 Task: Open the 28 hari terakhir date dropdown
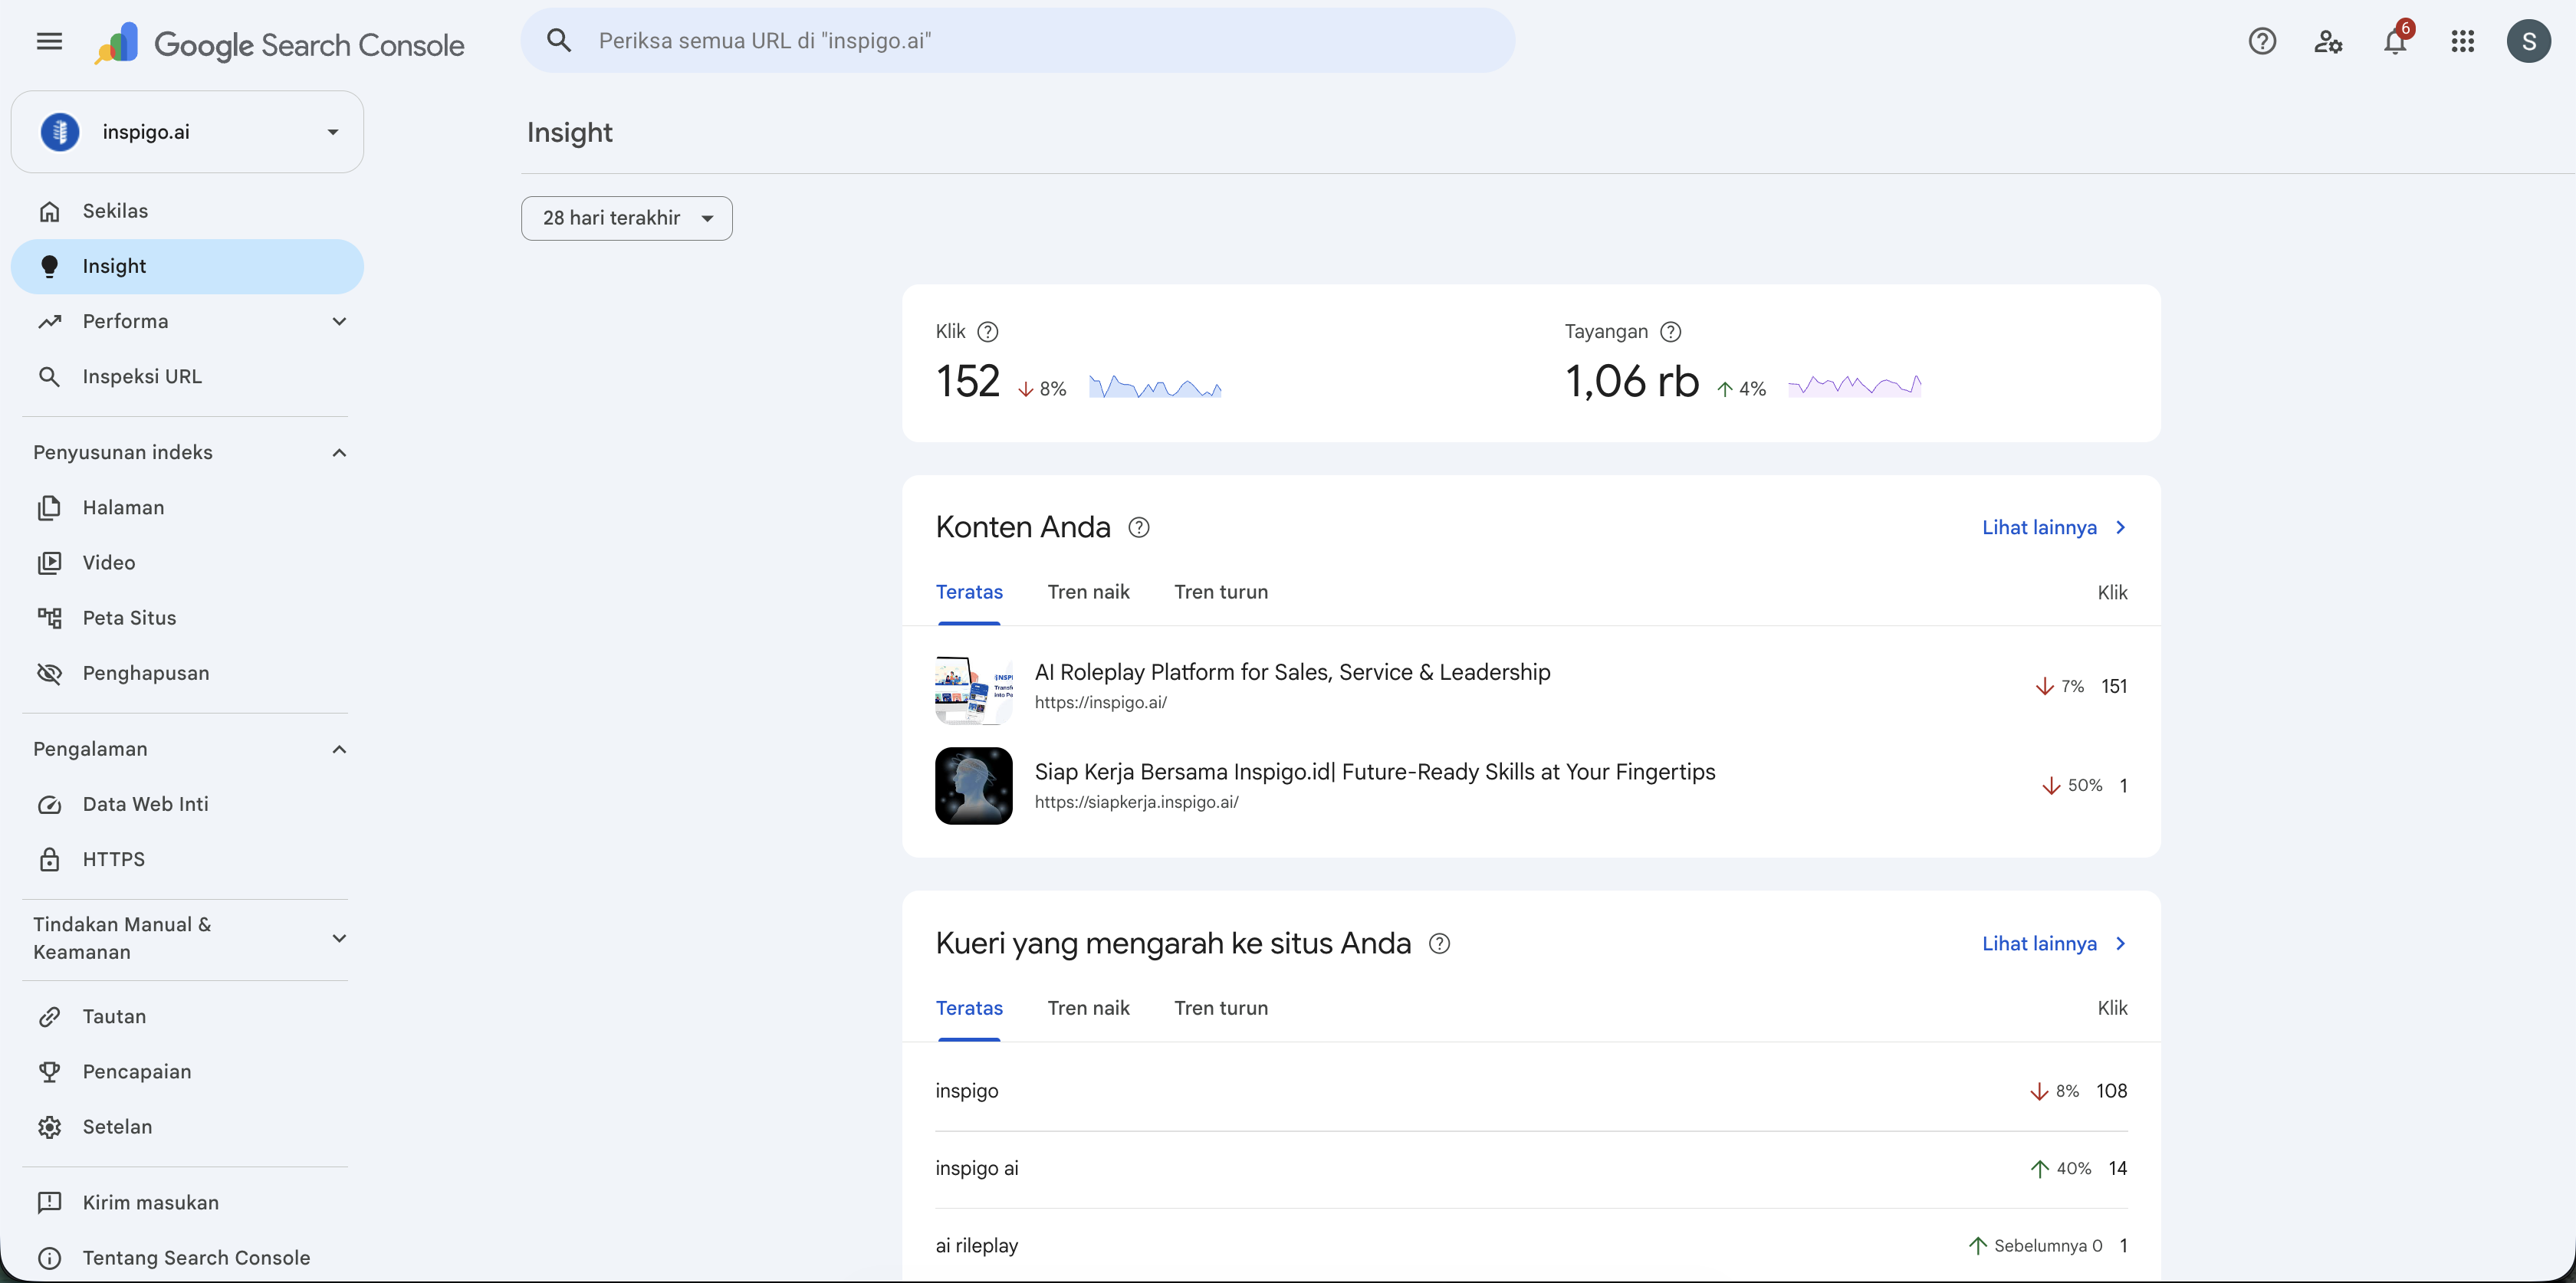point(626,218)
